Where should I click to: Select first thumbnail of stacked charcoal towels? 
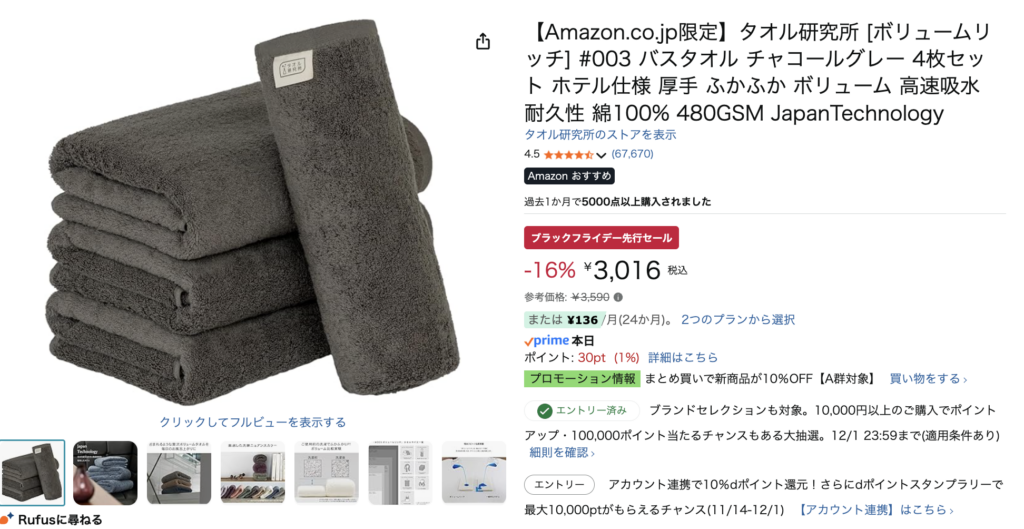[33, 472]
